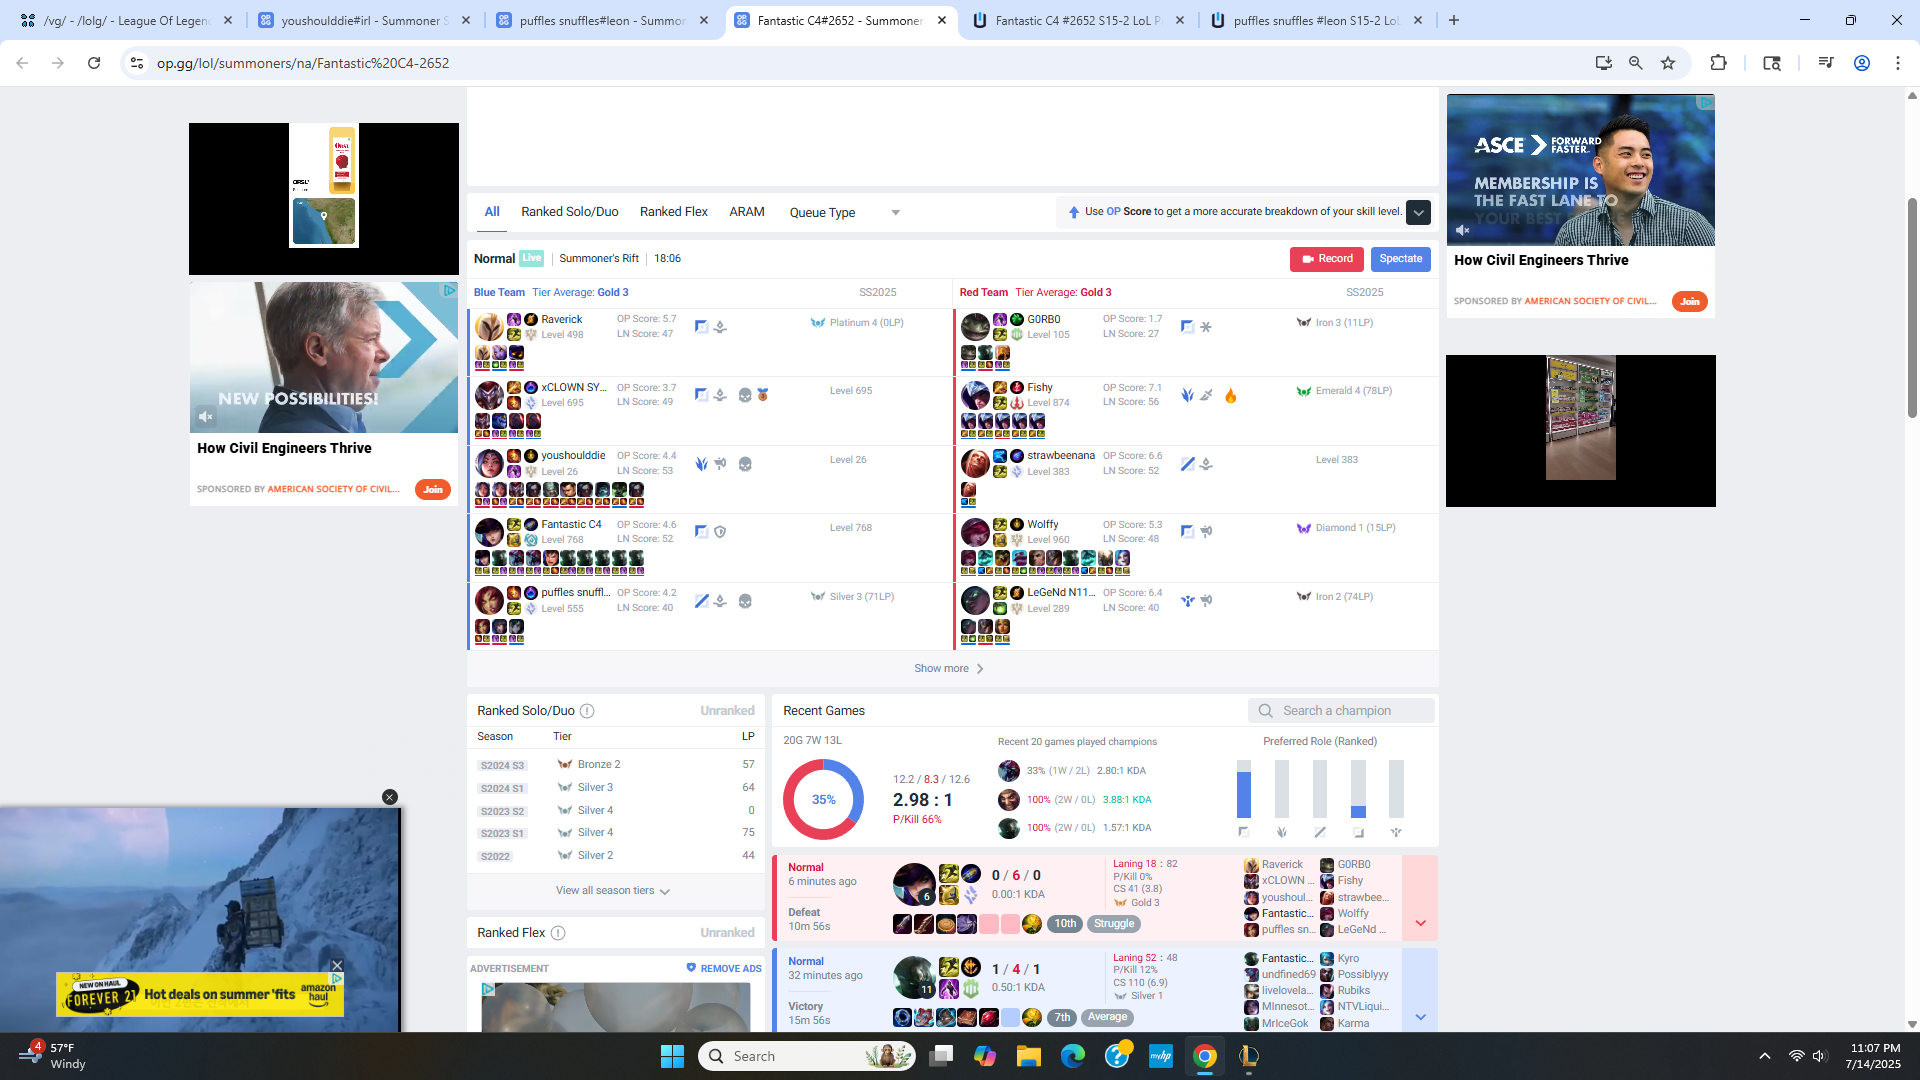Switch to the /vg/ - /lolg/ browser tab
Screen dimensions: 1920x1080
point(125,20)
